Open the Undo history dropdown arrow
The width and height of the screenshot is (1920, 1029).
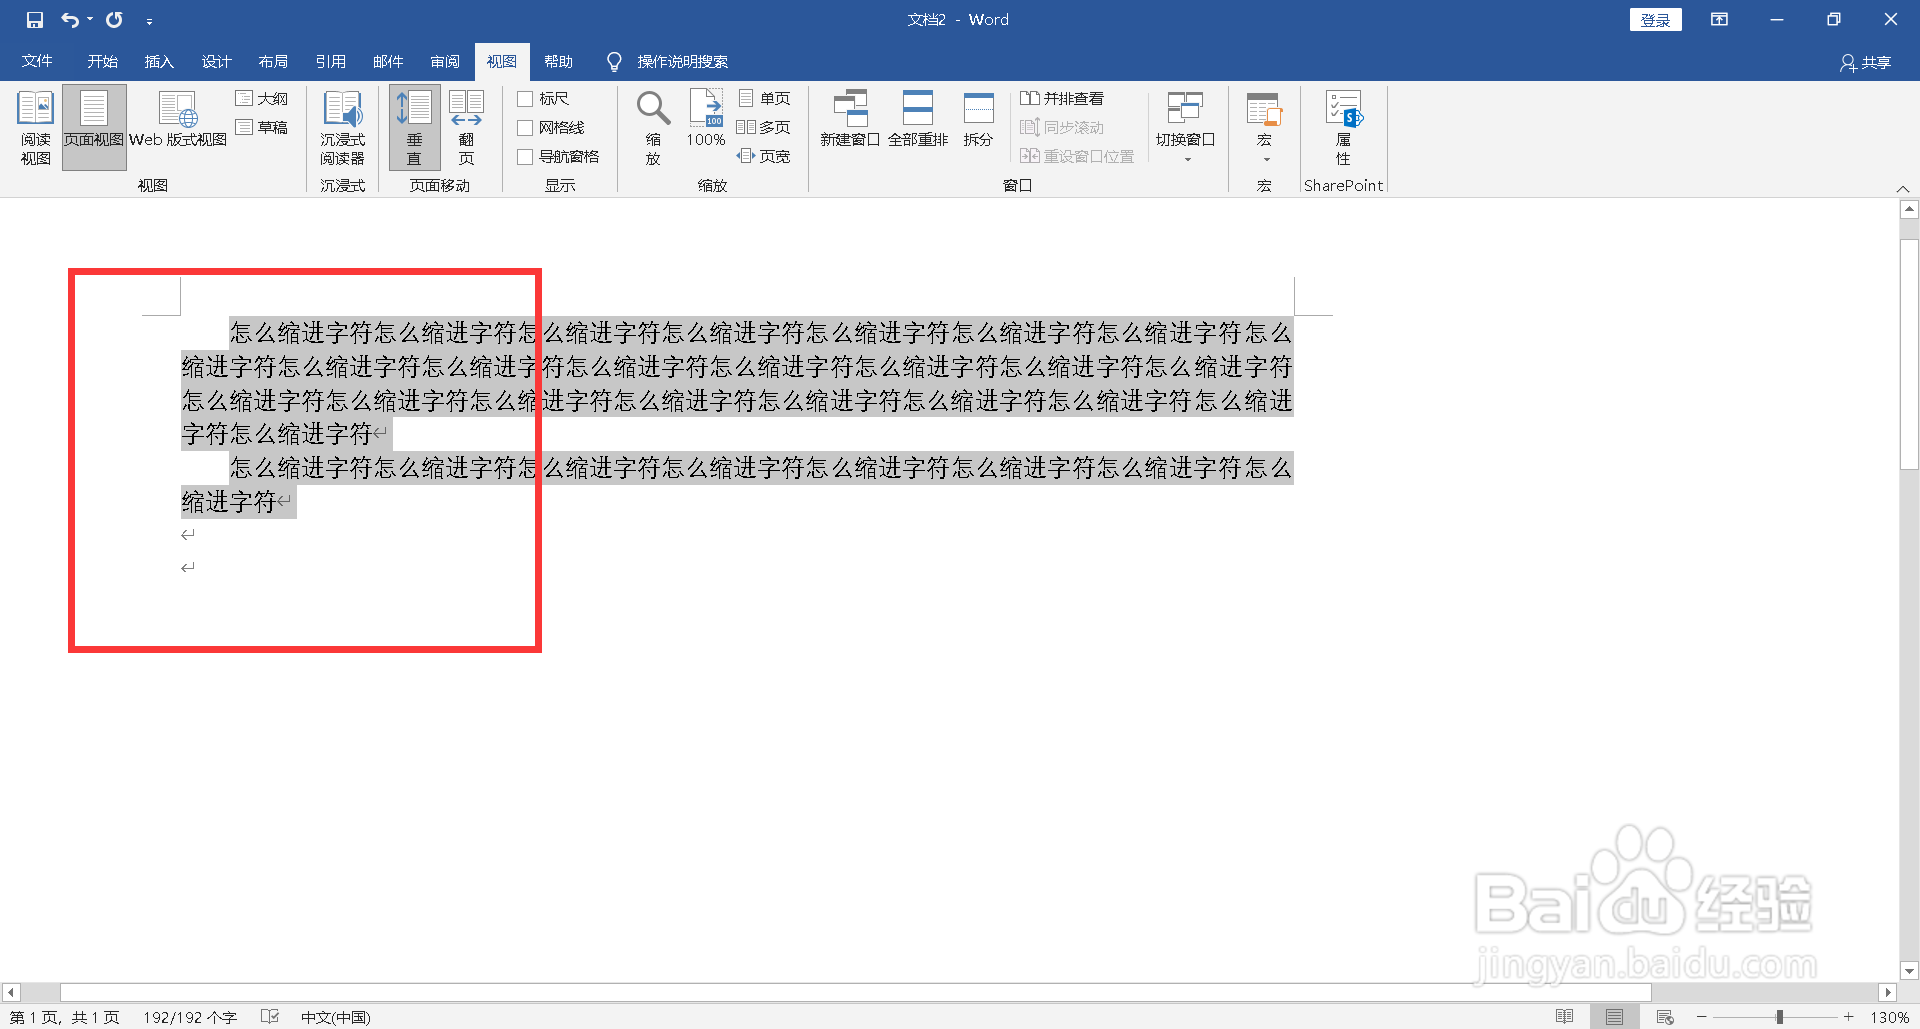90,20
